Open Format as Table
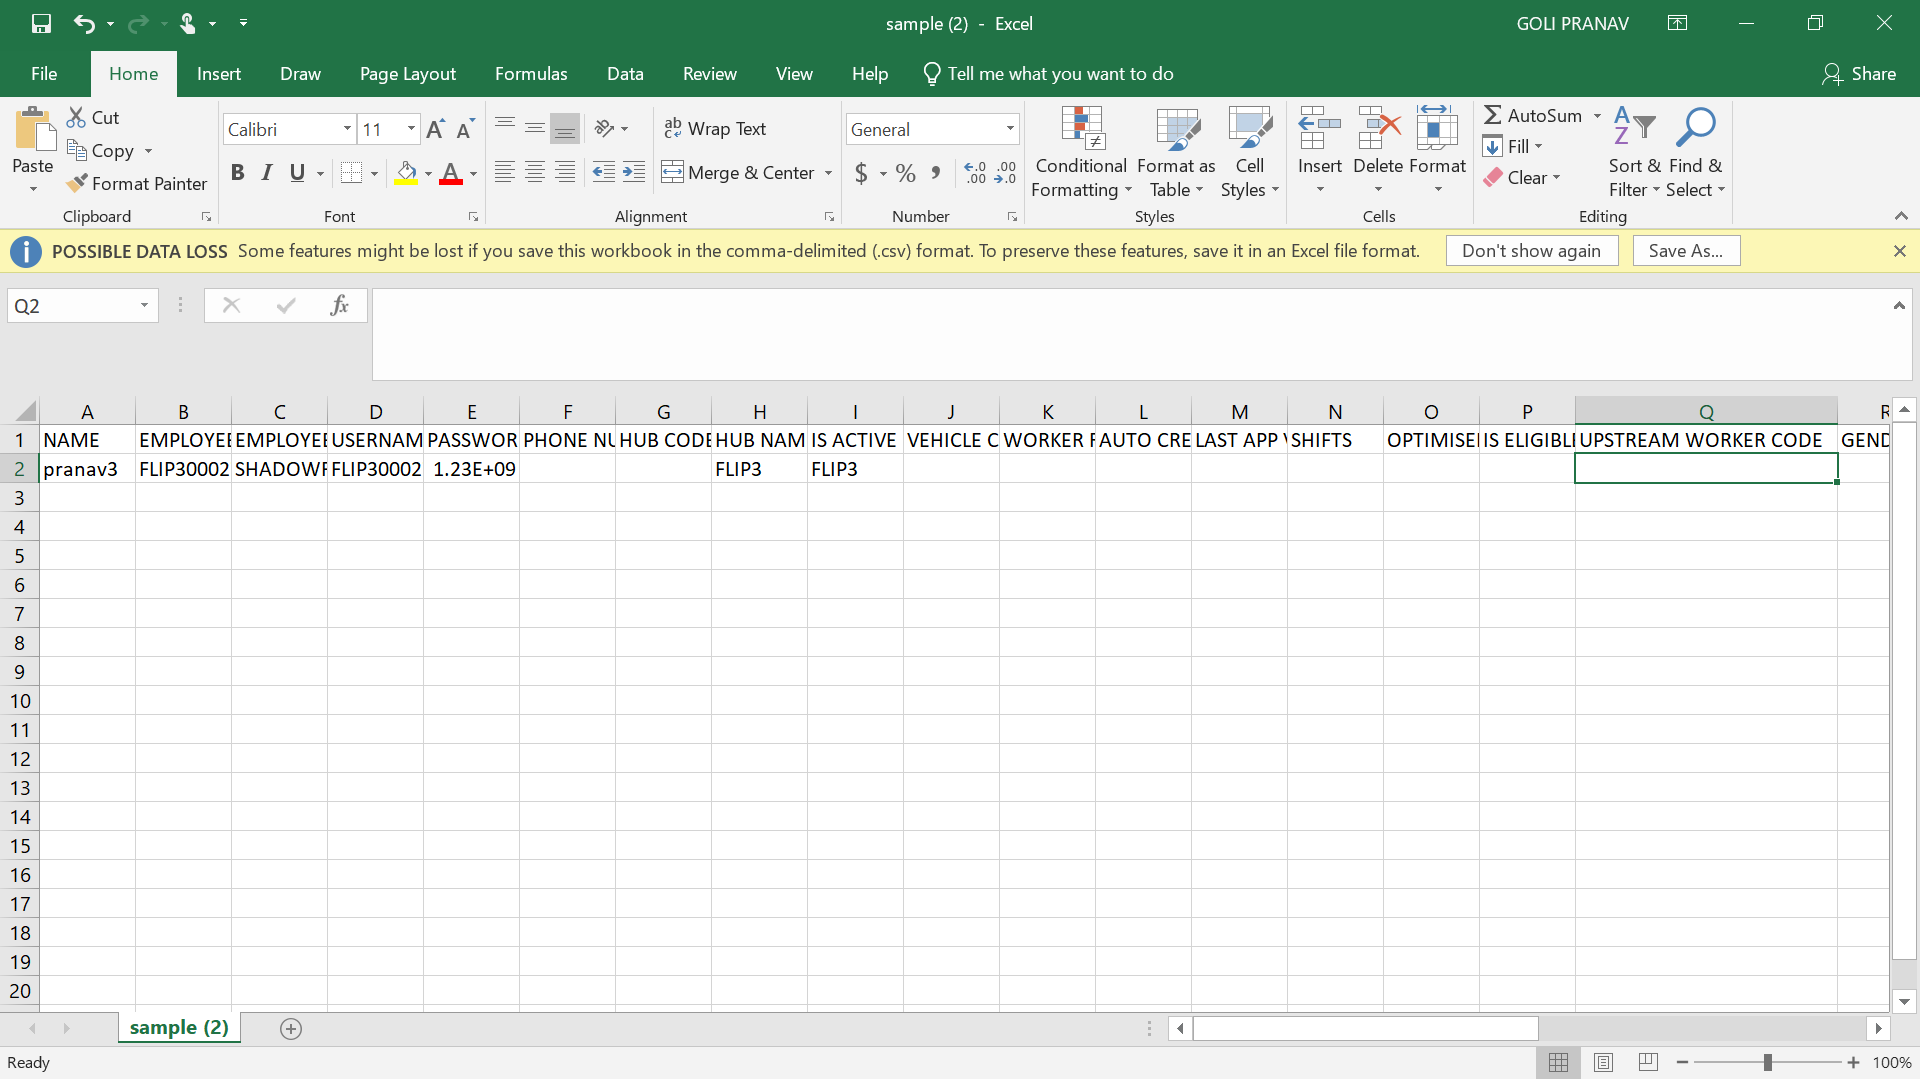 (1176, 153)
